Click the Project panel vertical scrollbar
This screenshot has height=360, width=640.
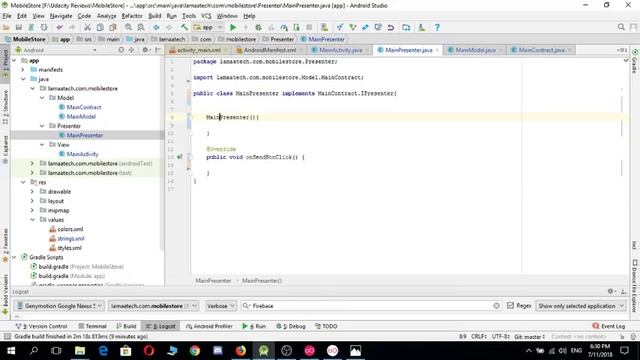coord(162,153)
